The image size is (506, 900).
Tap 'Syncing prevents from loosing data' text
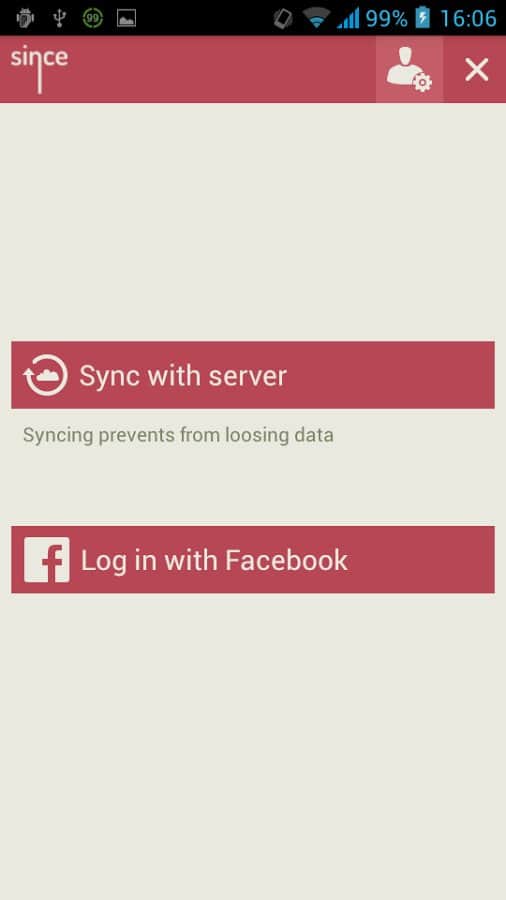tap(178, 435)
